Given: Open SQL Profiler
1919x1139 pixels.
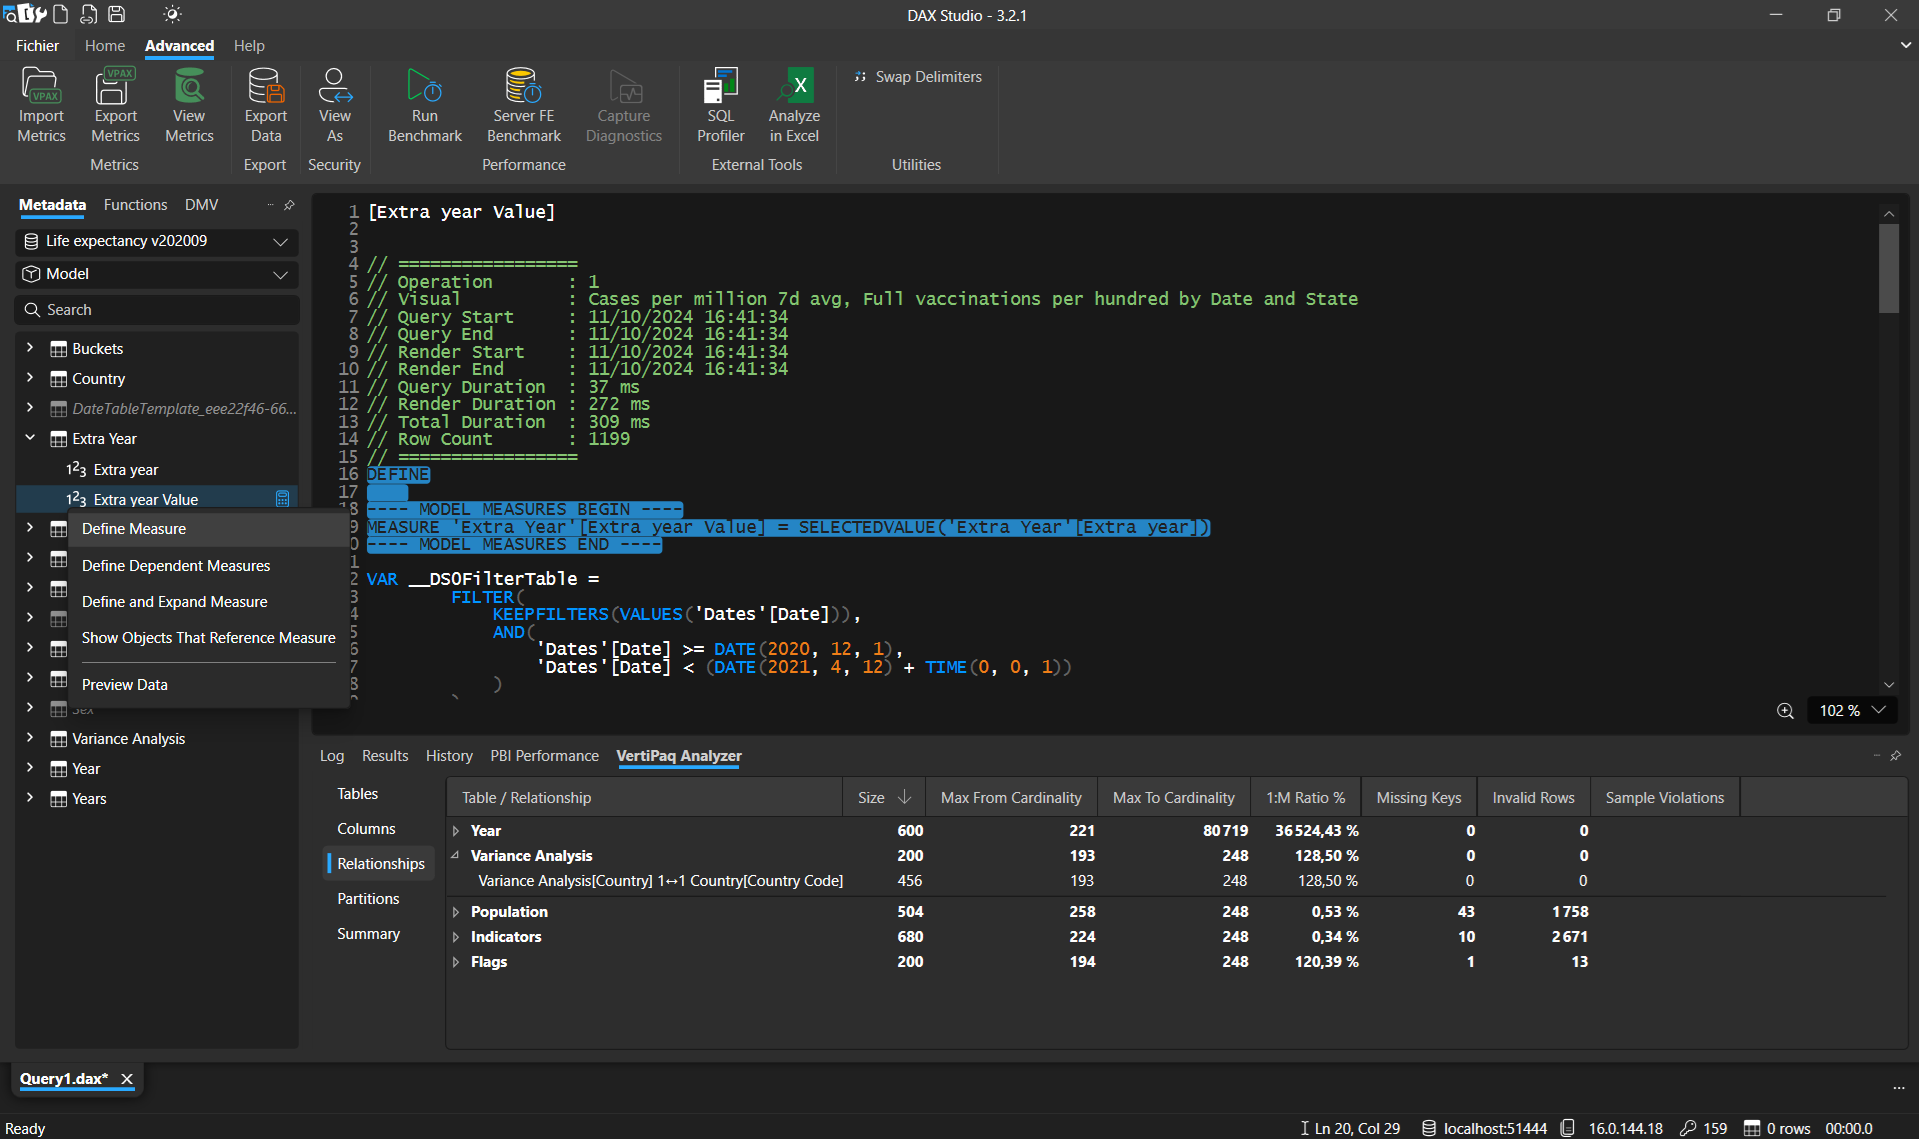Looking at the screenshot, I should (x=721, y=105).
